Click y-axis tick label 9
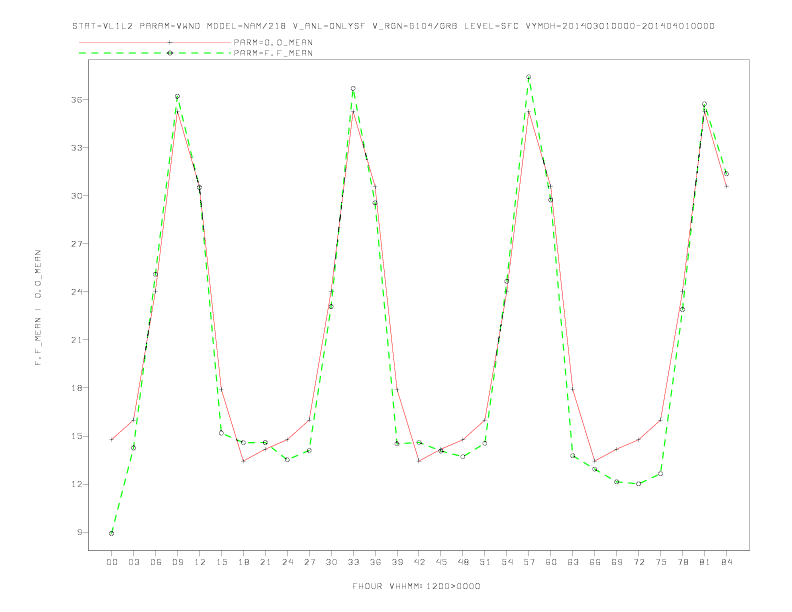The height and width of the screenshot is (612, 792). click(x=80, y=532)
